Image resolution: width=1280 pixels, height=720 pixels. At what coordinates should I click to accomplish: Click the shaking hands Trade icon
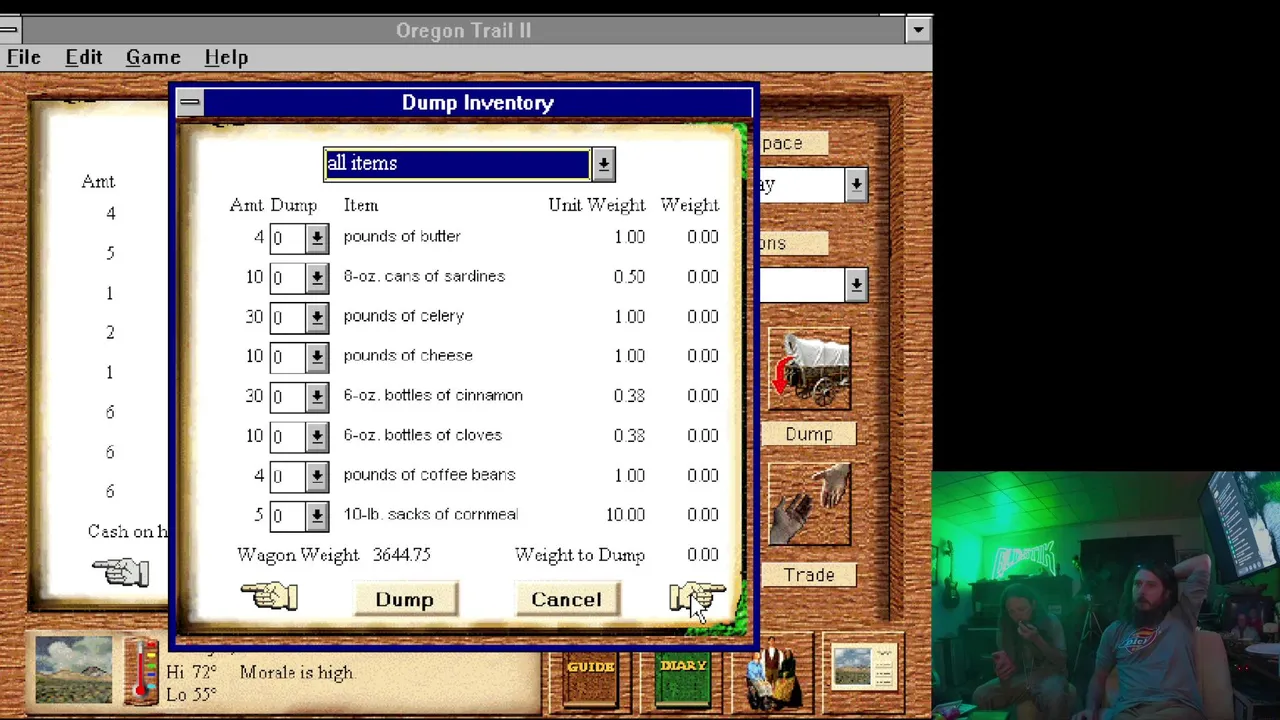pyautogui.click(x=809, y=506)
